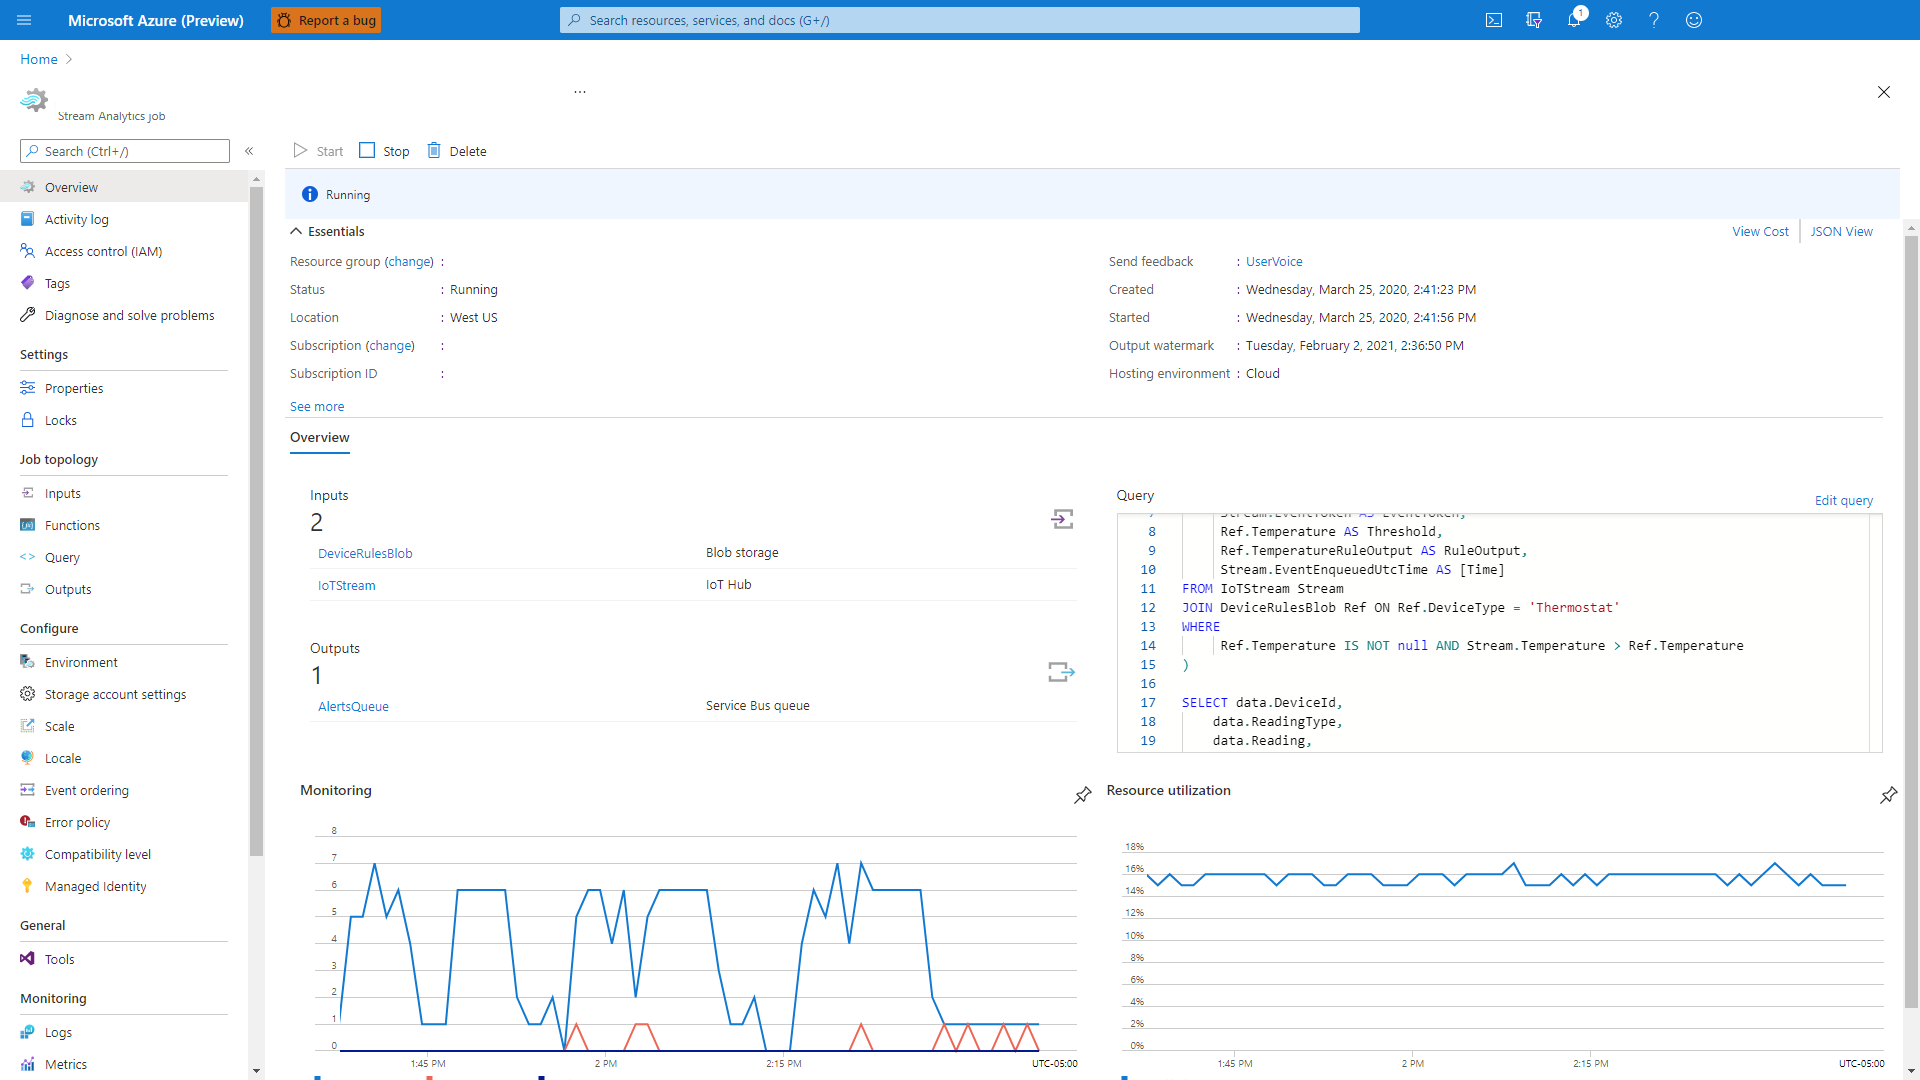Viewport: 1920px width, 1080px height.
Task: Click the IoTStream input entry
Action: pos(343,584)
